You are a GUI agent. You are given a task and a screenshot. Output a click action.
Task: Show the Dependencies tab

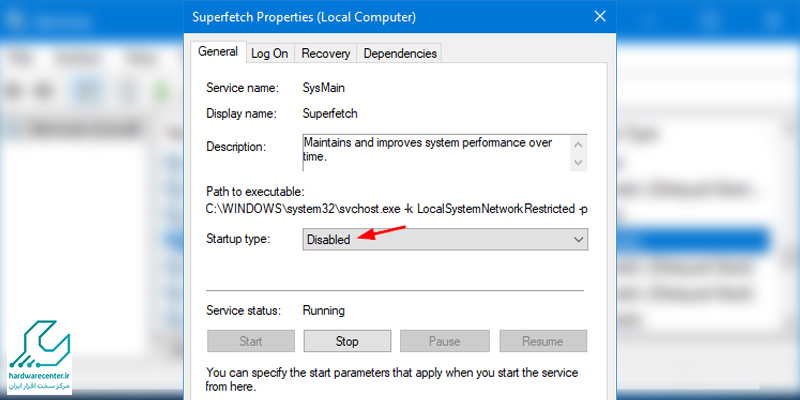click(400, 54)
